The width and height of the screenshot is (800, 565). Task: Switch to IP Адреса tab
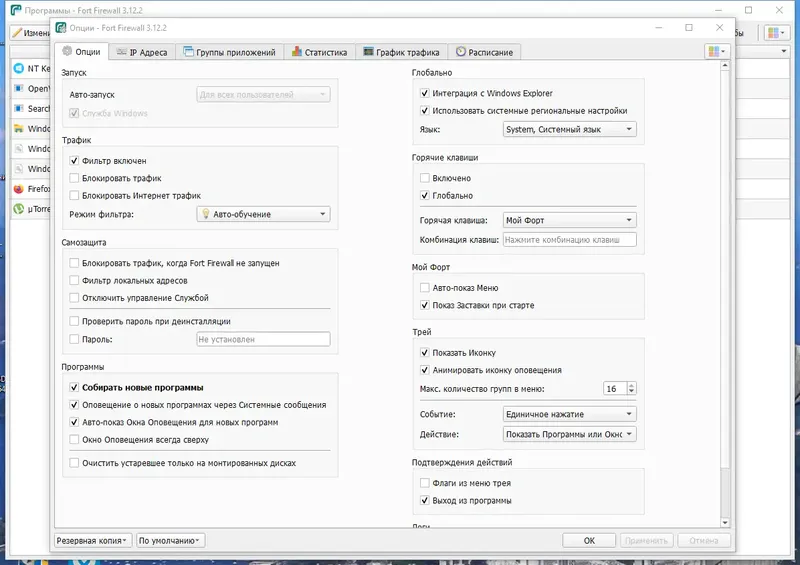142,52
